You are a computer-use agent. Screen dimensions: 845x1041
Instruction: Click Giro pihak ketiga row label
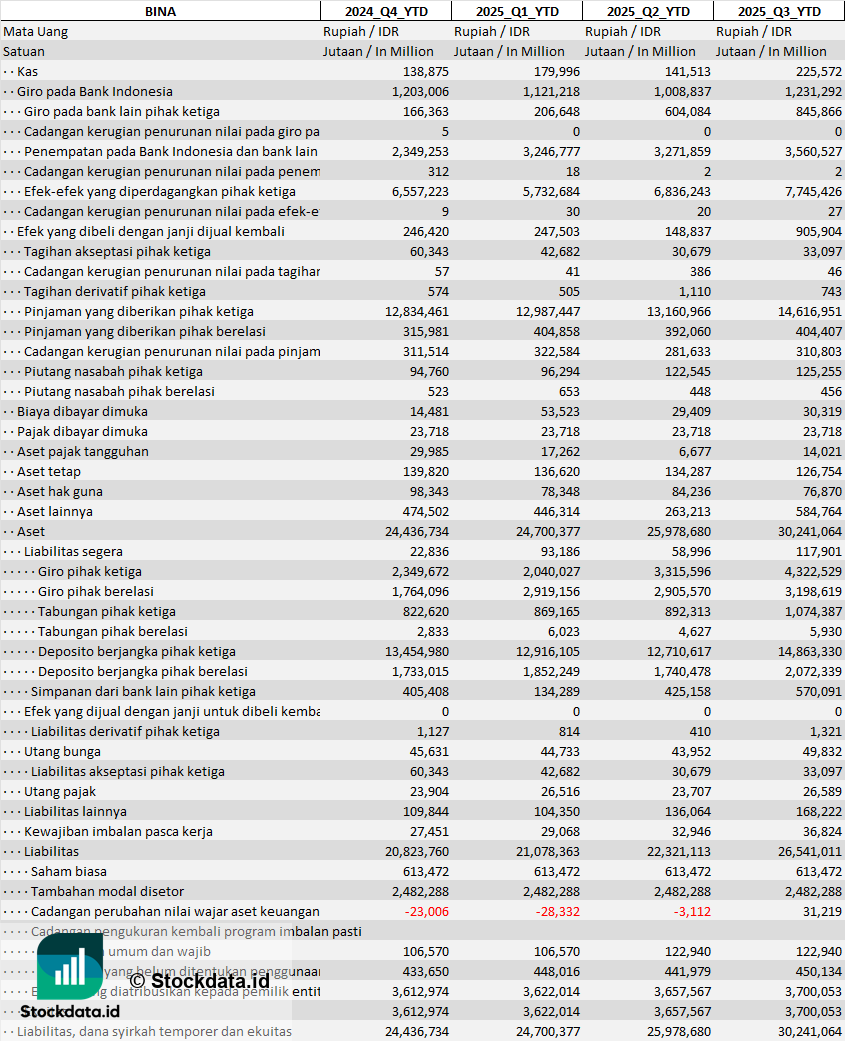point(90,572)
